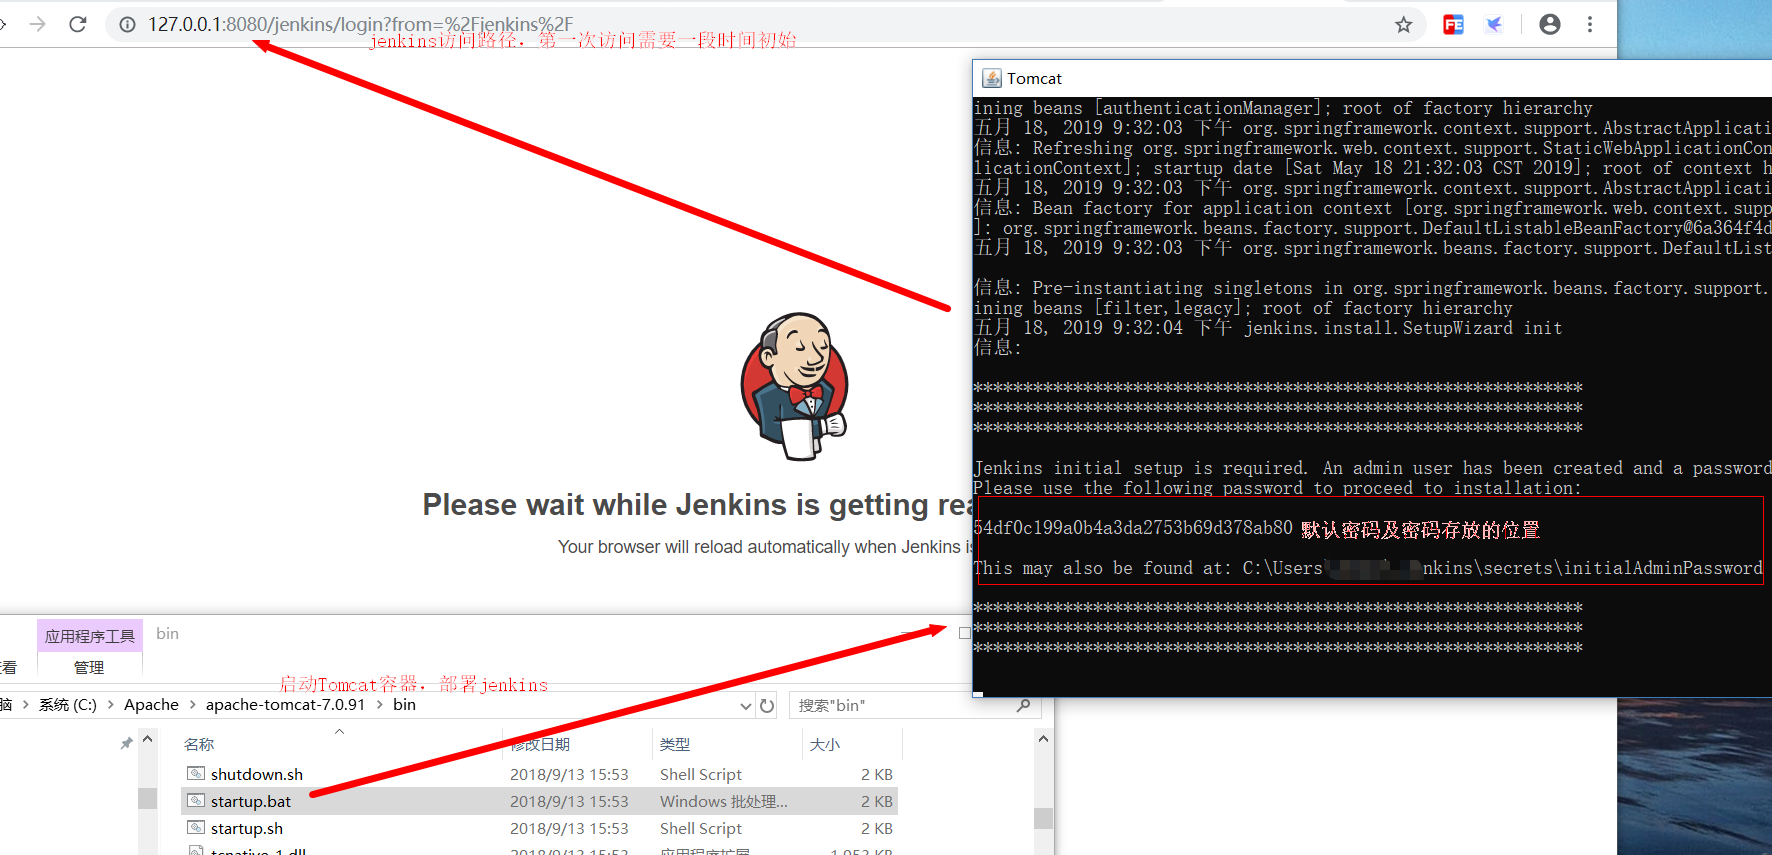This screenshot has width=1772, height=855.
Task: Sort files by 大小 column header
Action: (x=825, y=745)
